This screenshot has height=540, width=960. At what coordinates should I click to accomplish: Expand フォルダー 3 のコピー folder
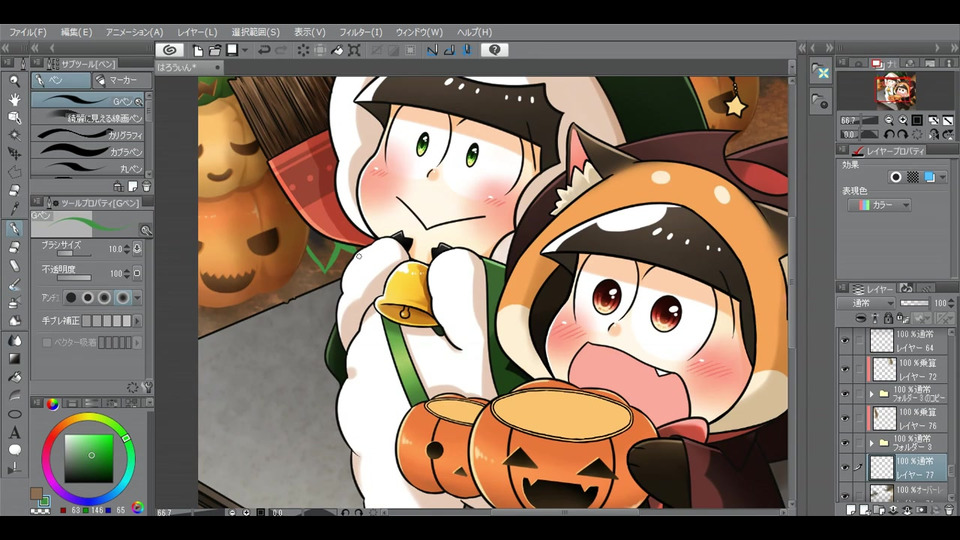[872, 394]
